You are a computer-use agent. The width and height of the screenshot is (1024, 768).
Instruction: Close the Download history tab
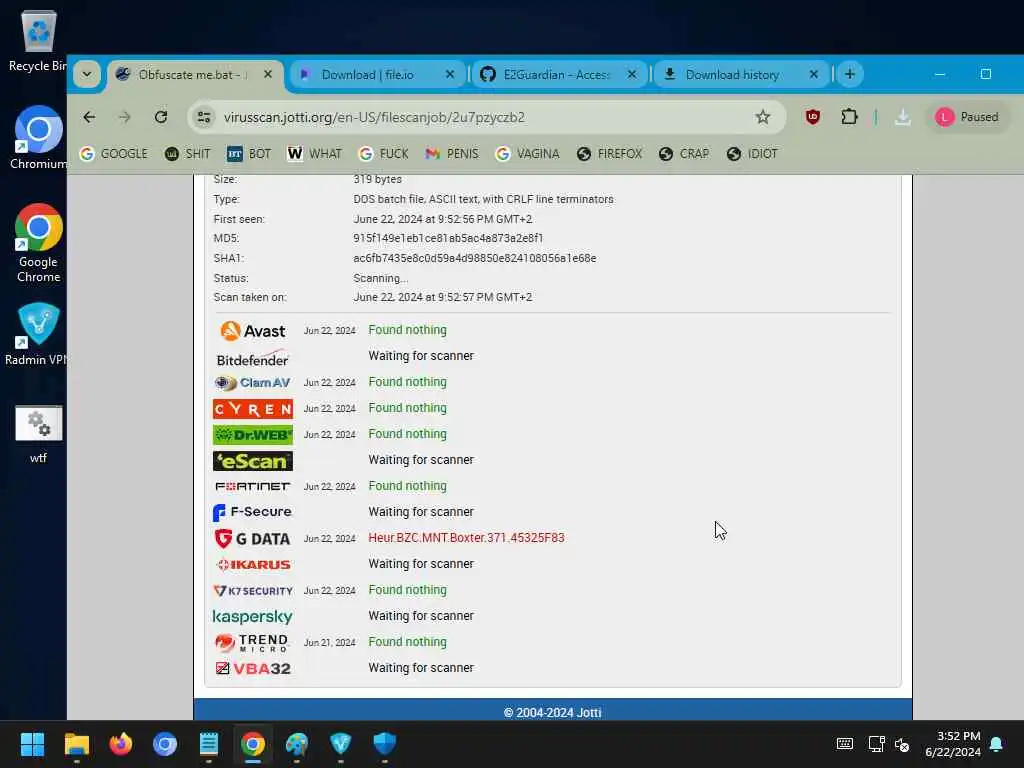(814, 74)
